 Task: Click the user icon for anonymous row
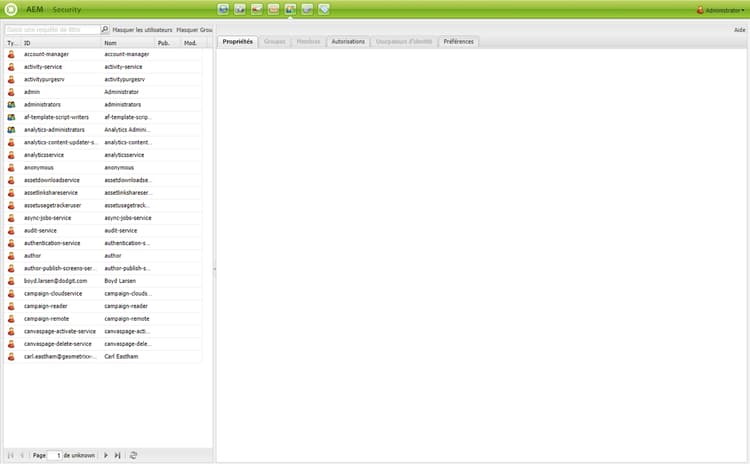tap(11, 167)
